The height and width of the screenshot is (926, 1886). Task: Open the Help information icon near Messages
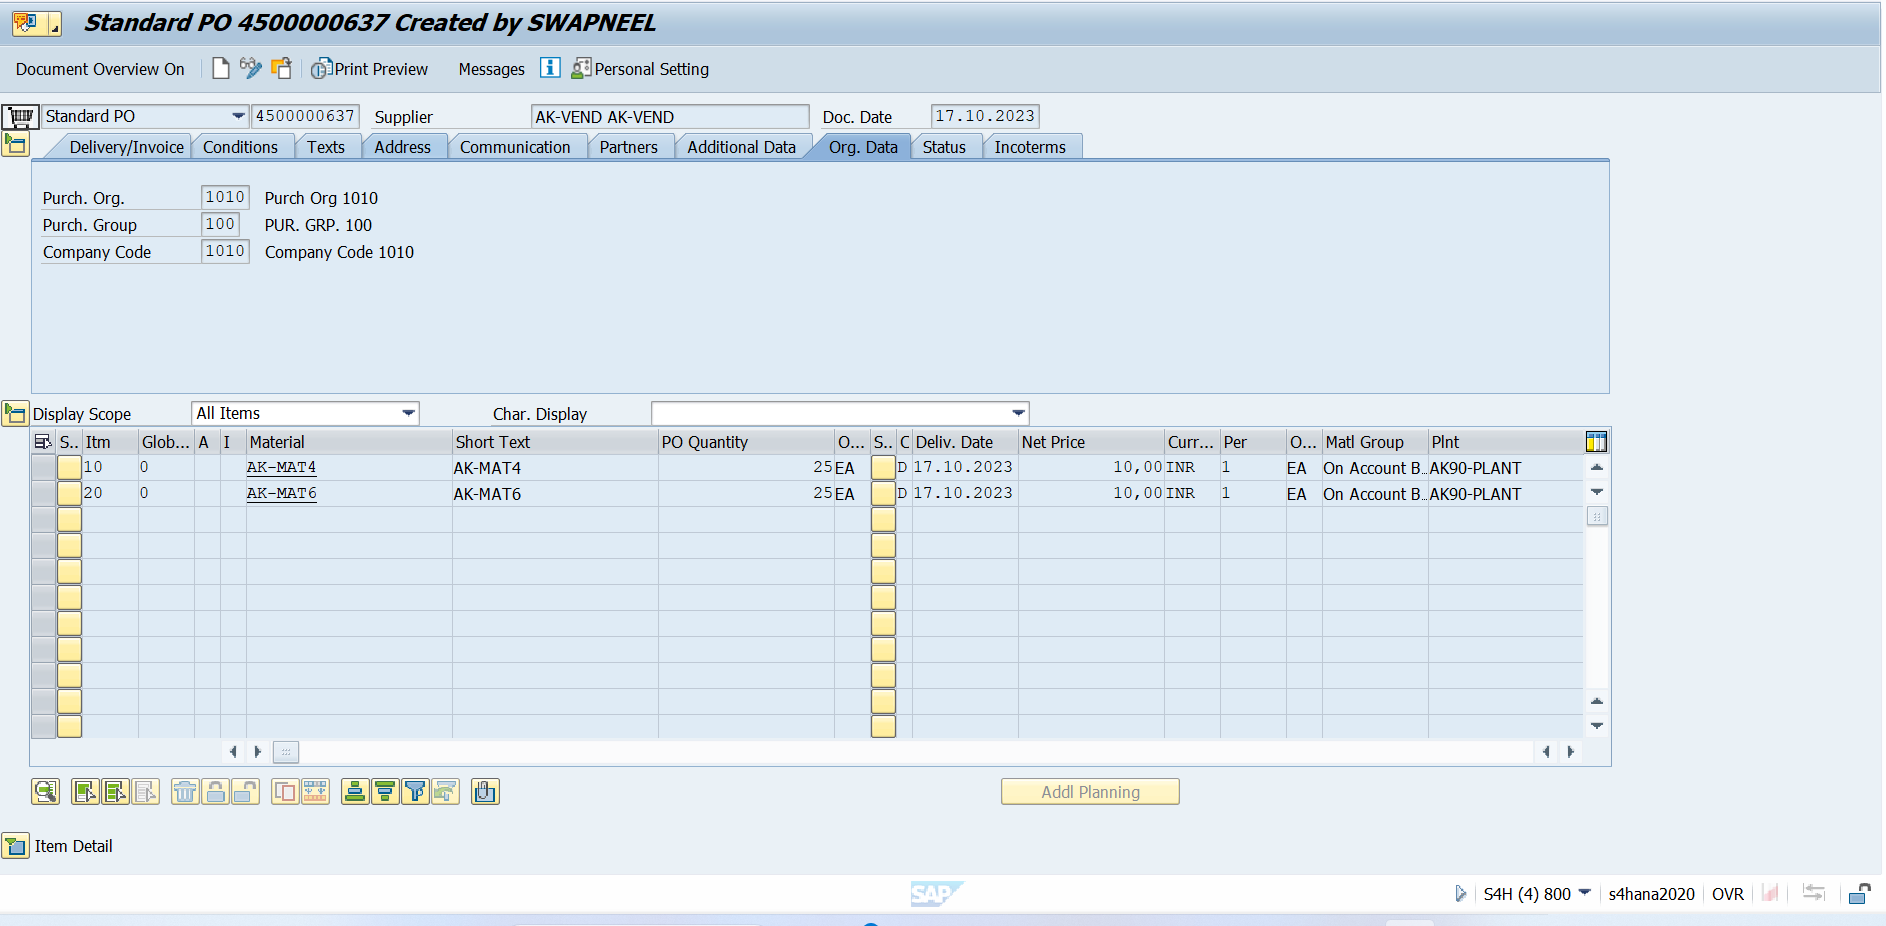coord(550,68)
